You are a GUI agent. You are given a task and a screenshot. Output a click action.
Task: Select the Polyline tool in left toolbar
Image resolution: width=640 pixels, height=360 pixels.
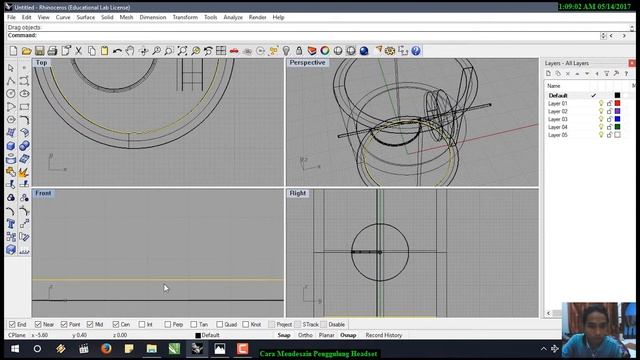tap(11, 81)
